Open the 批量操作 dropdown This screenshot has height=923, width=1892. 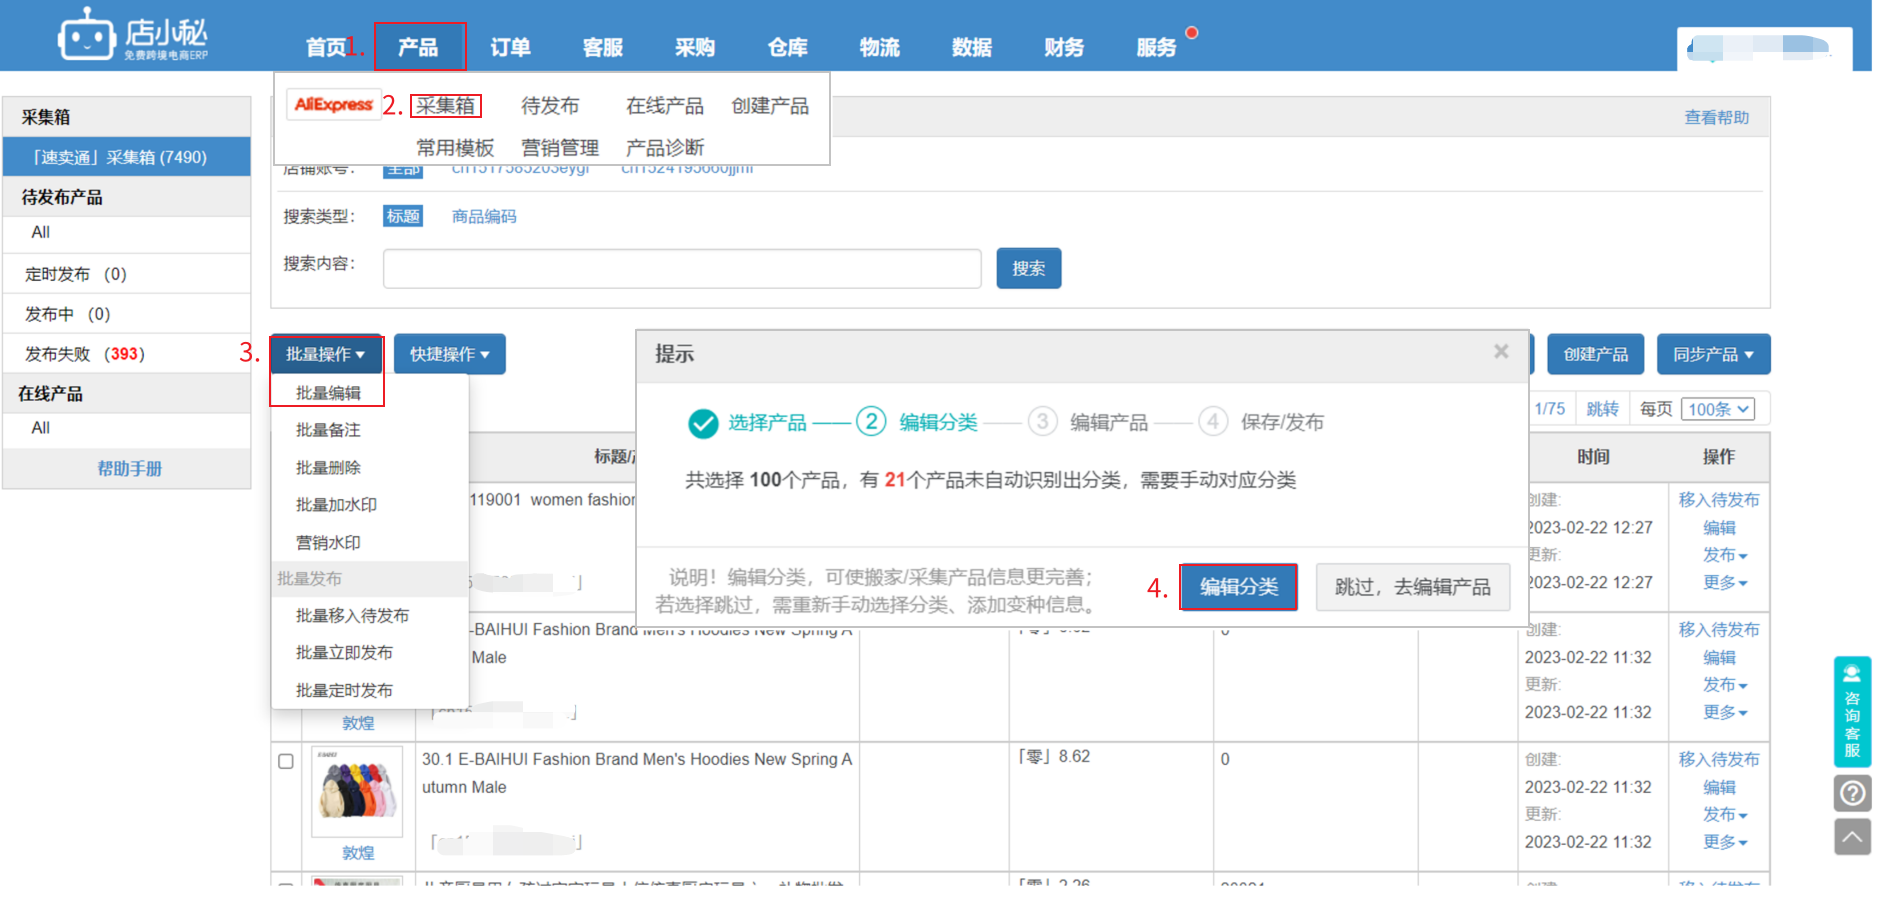point(325,354)
